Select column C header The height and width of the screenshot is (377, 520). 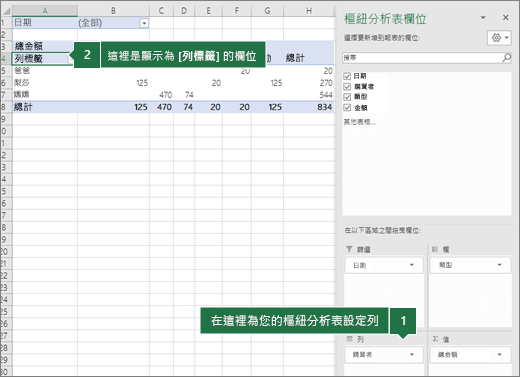161,11
